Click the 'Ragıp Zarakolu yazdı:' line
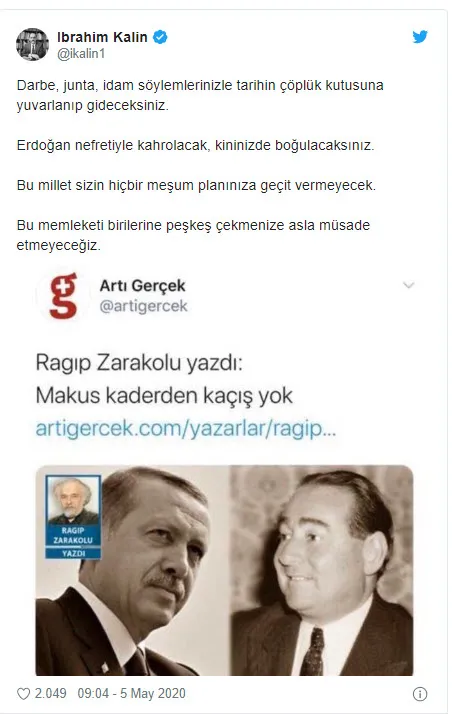Screen dimensions: 456x714 139,363
